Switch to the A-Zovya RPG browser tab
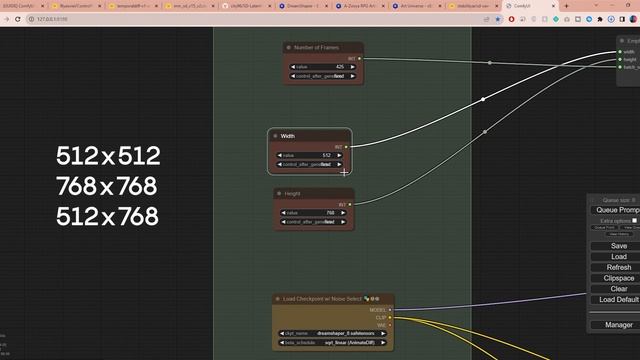Screen dimensions: 640x360 [x=361, y=6]
